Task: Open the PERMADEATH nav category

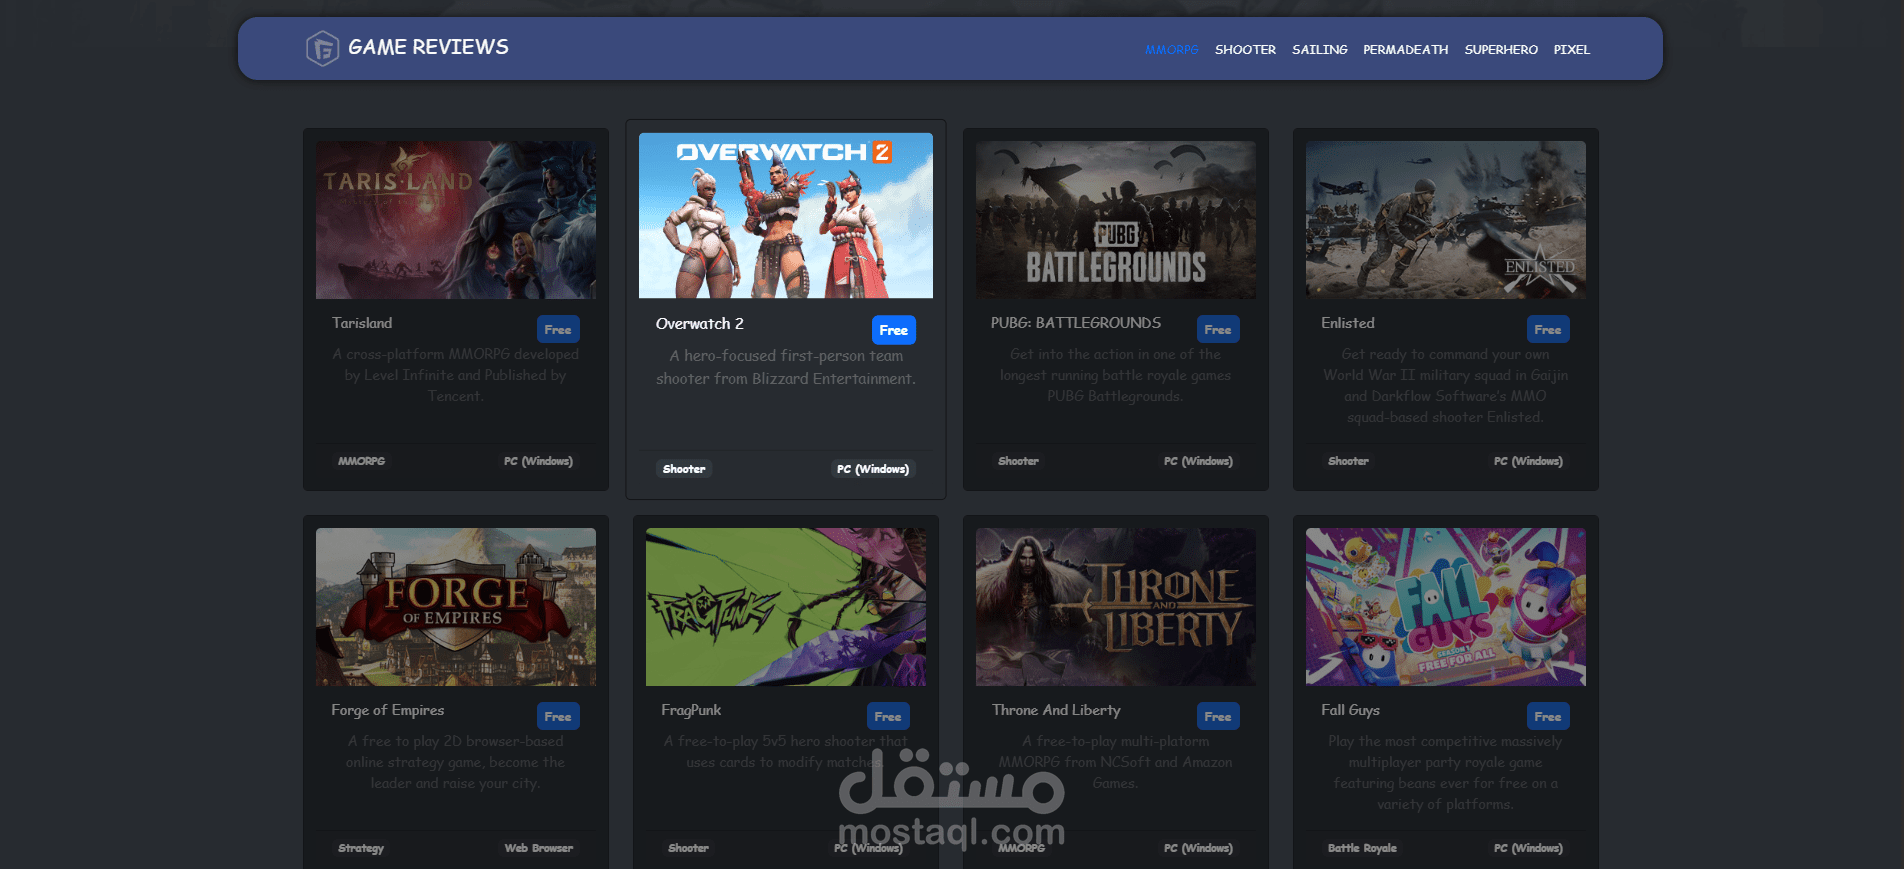Action: [x=1405, y=50]
